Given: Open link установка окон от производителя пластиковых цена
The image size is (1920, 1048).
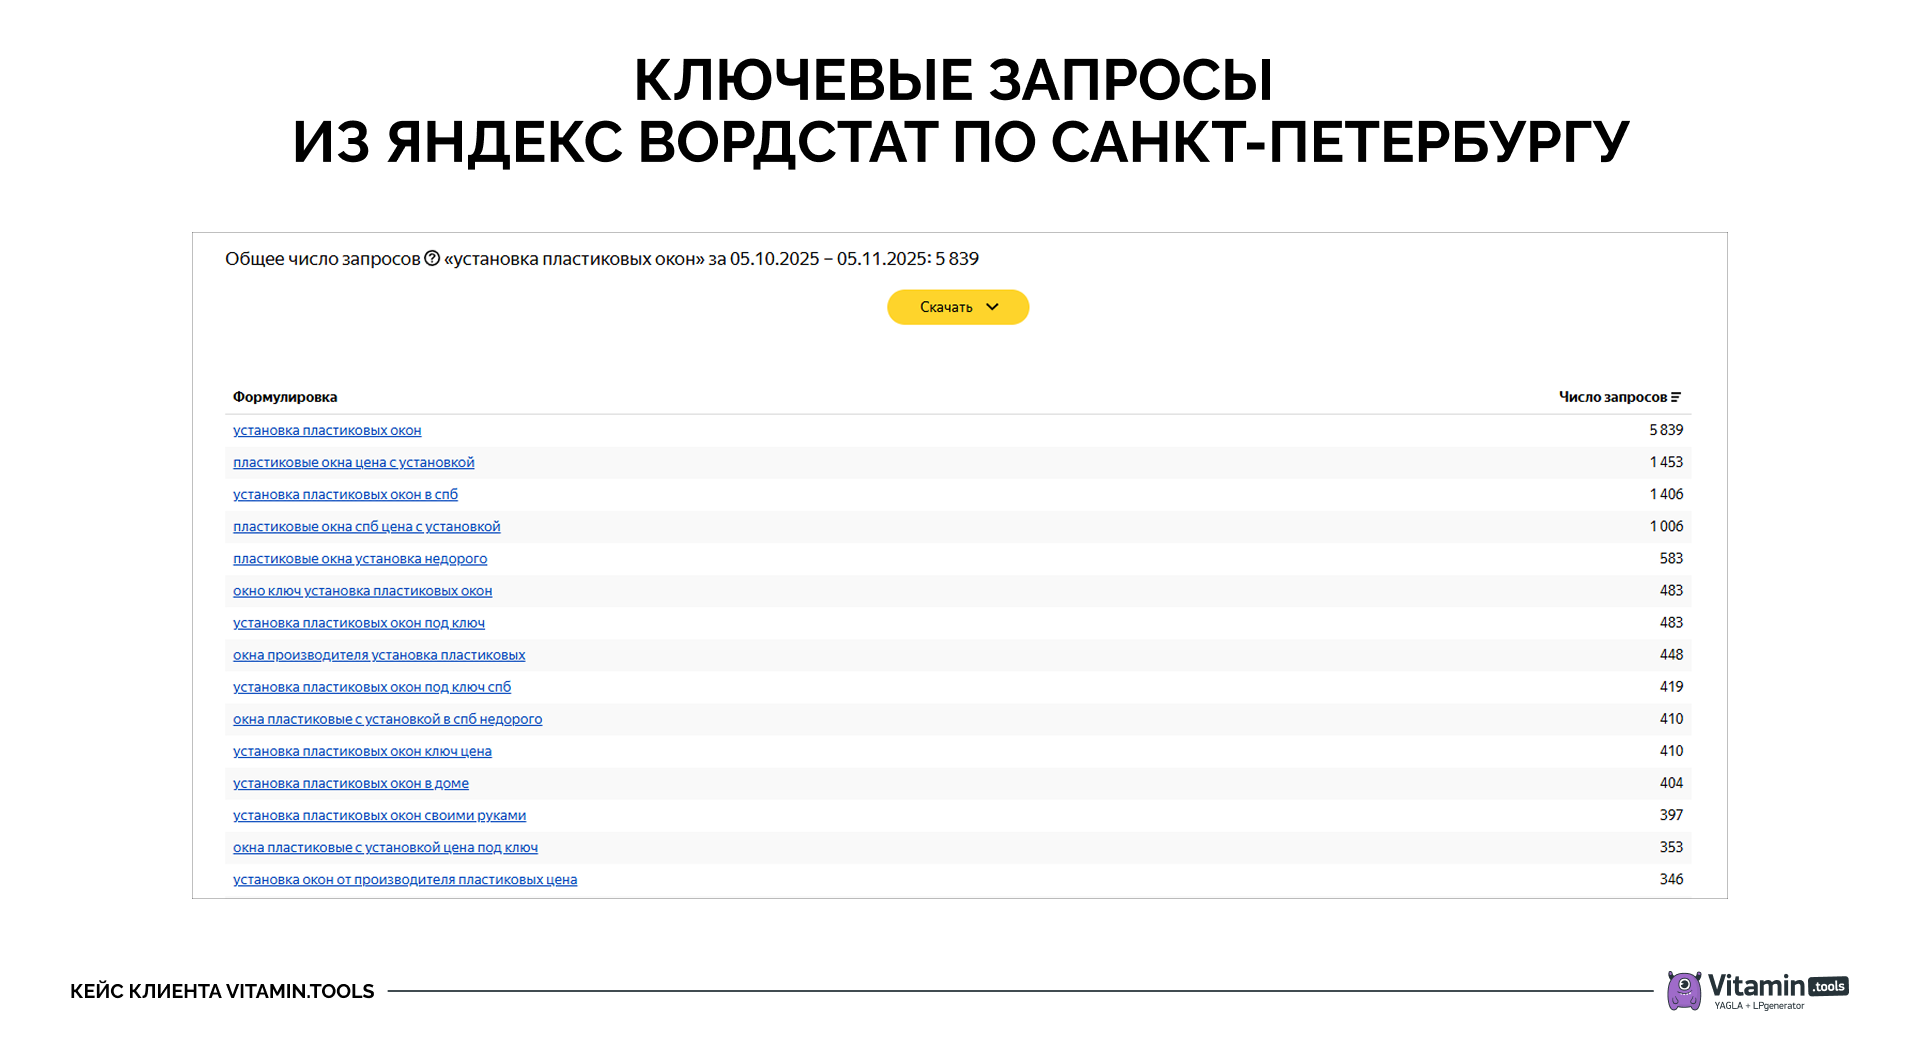Looking at the screenshot, I should pyautogui.click(x=404, y=879).
